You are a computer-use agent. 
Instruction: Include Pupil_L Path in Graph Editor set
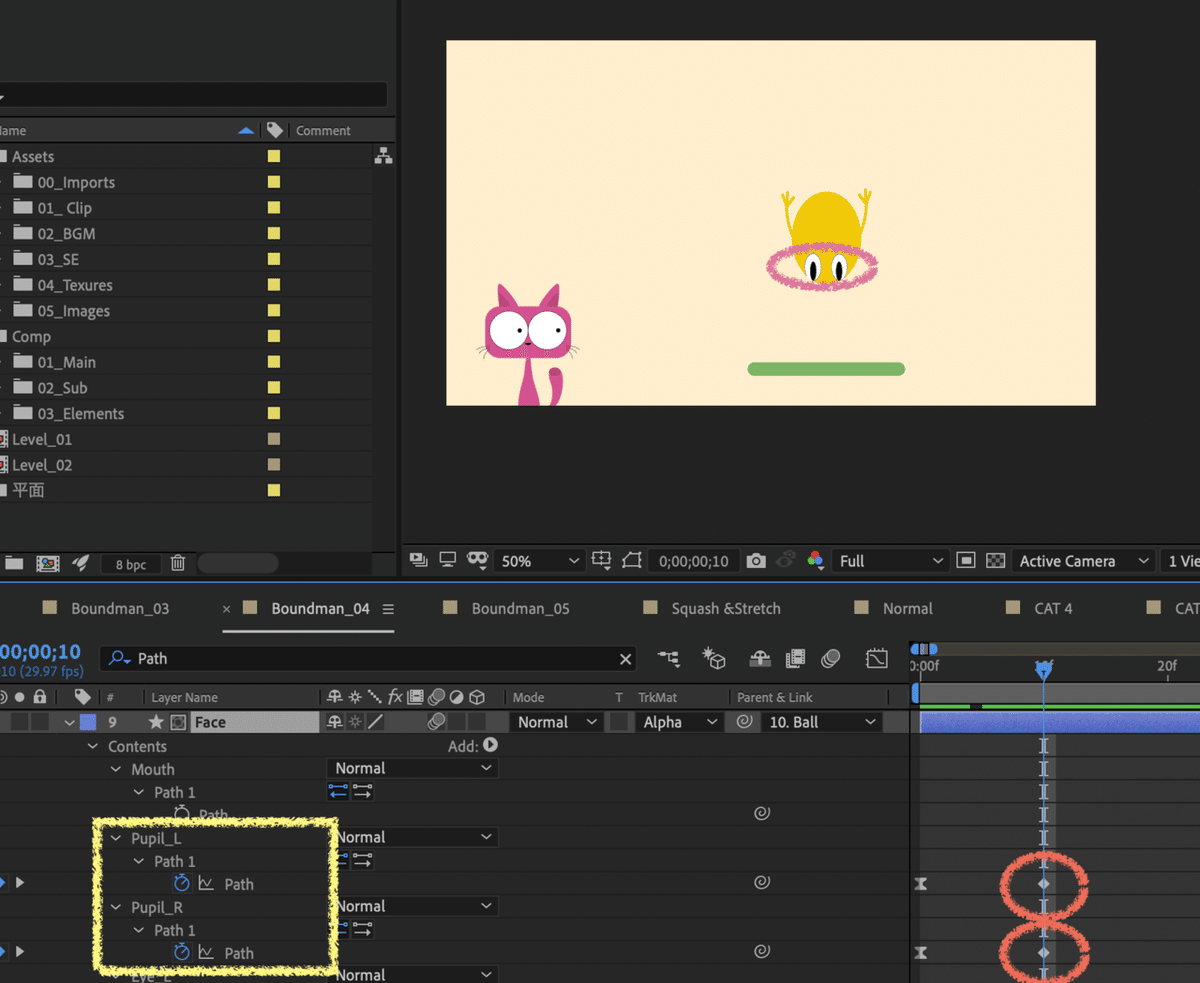tap(206, 884)
